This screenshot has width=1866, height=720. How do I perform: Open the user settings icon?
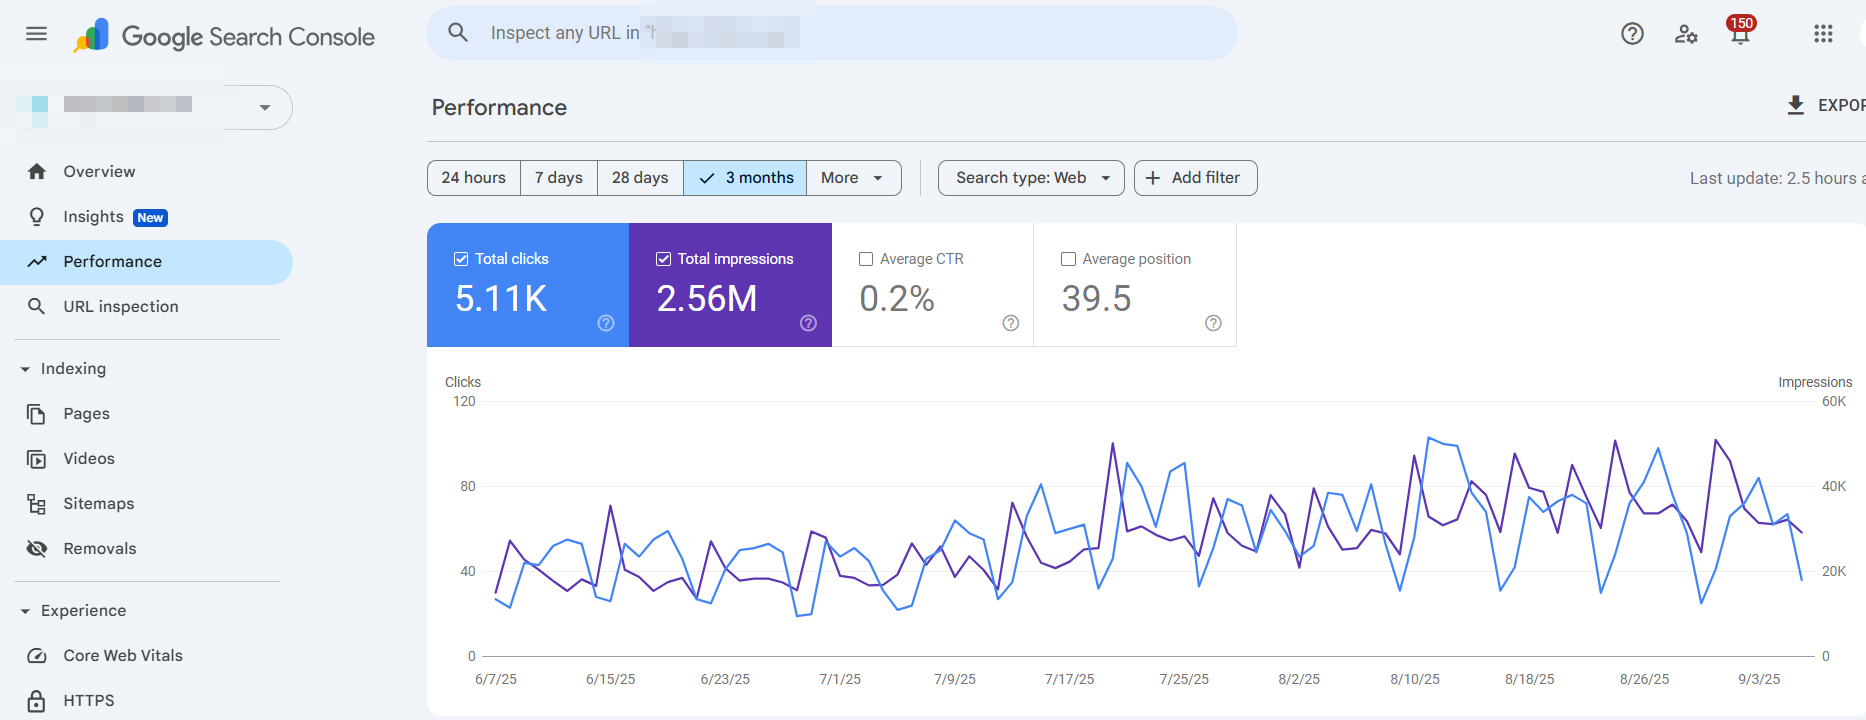1686,34
